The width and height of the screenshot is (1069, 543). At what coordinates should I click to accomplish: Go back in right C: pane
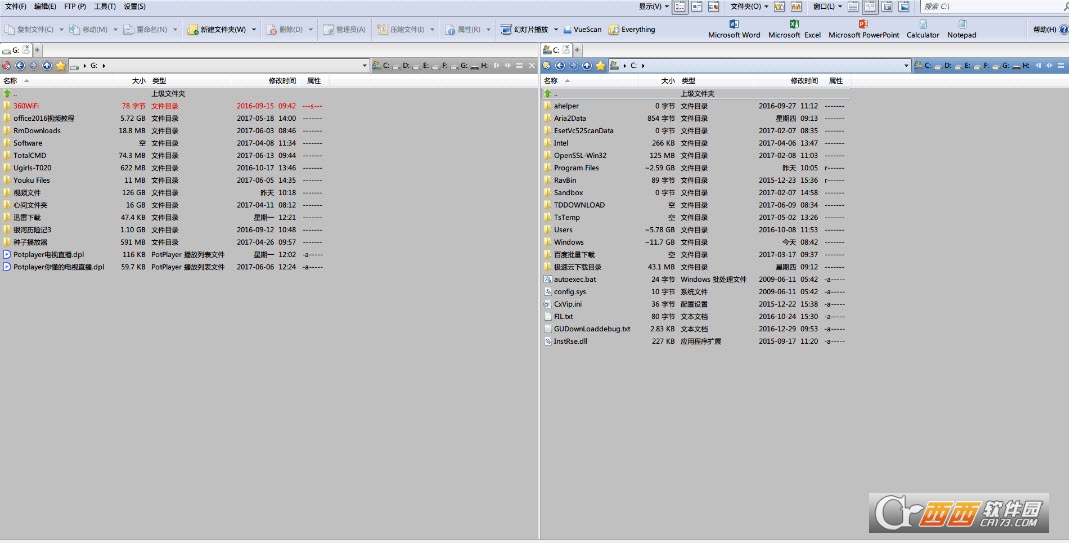point(560,65)
